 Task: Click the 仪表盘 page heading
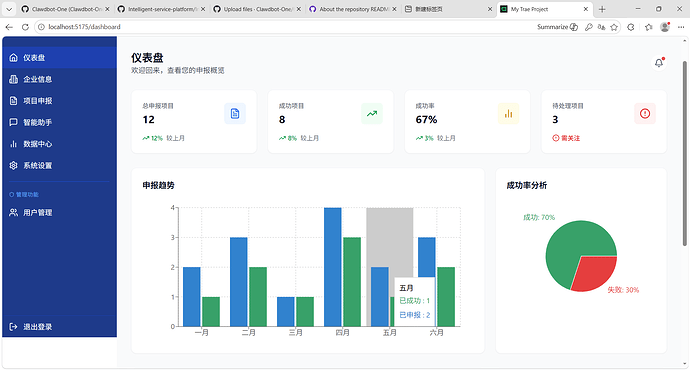tap(147, 58)
